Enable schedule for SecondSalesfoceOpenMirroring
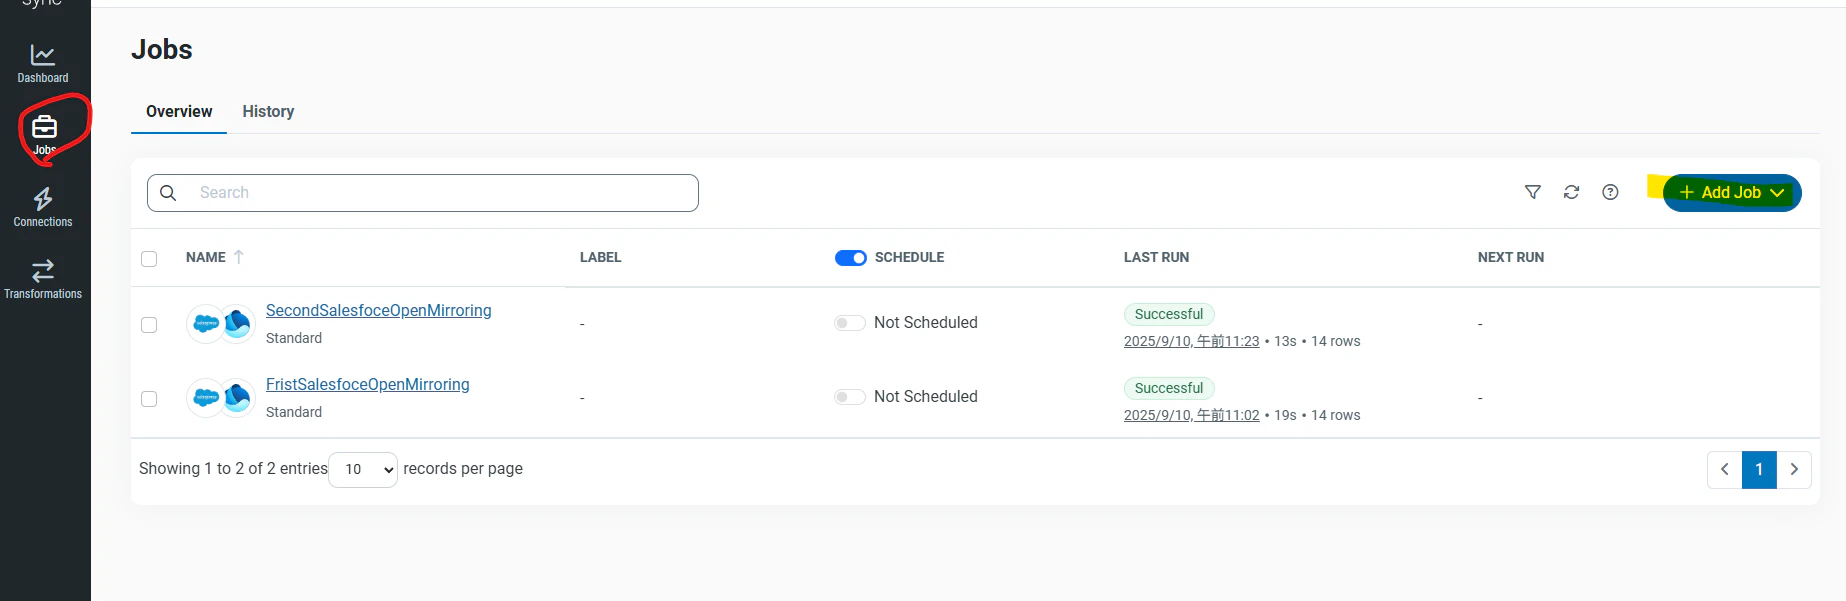This screenshot has height=601, width=1846. coord(850,323)
